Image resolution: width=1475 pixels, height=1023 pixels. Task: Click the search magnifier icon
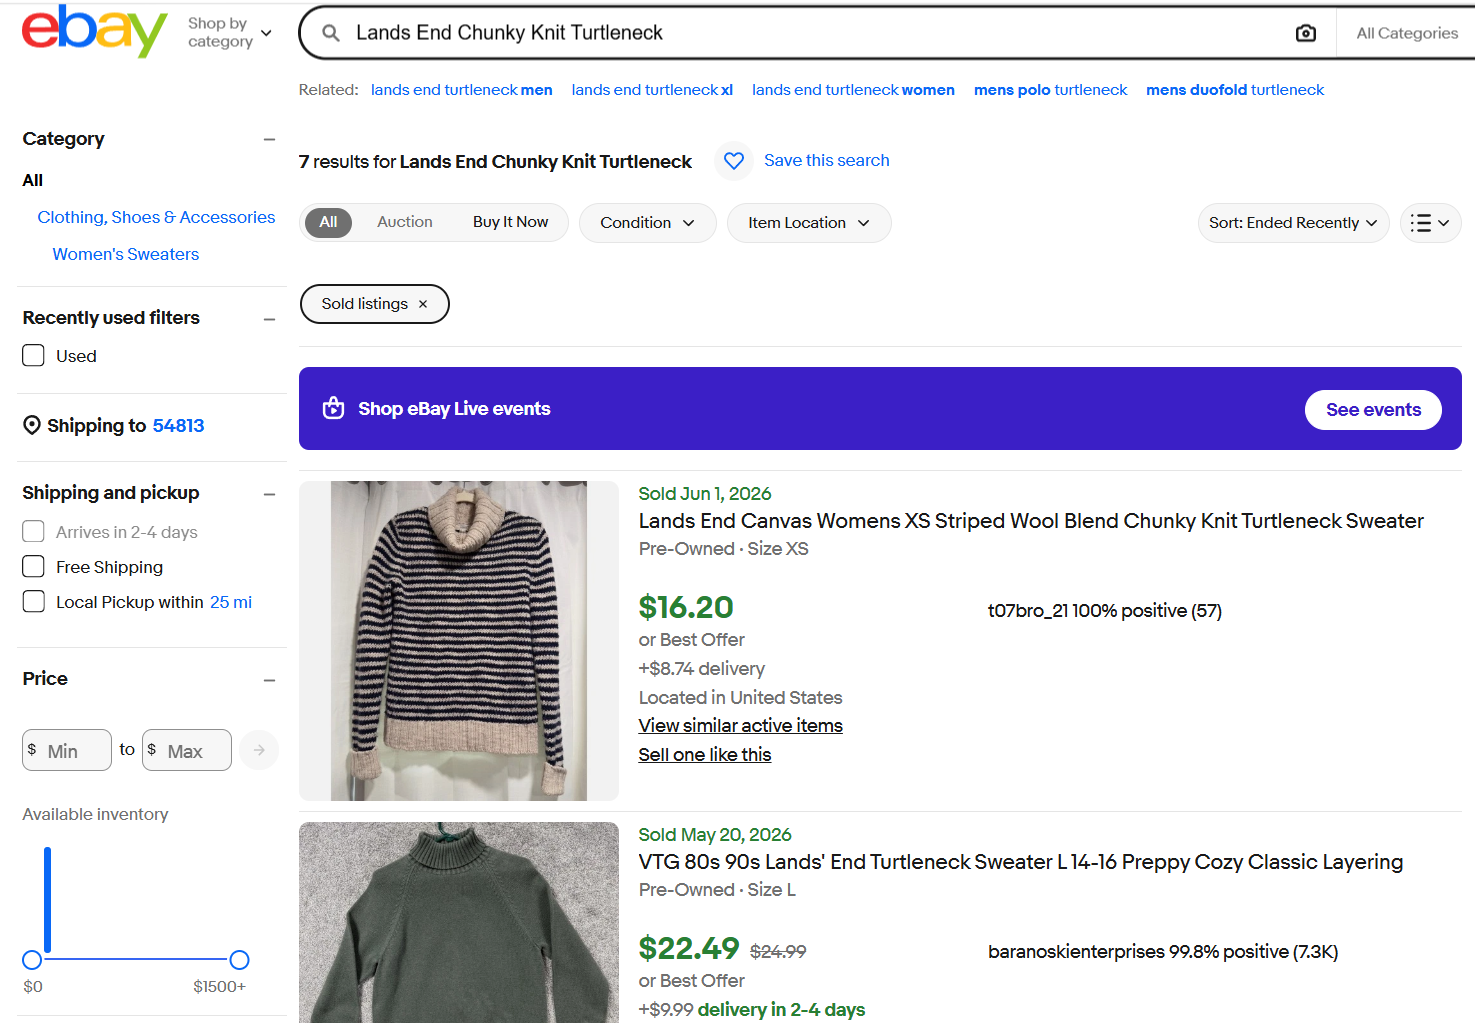point(331,33)
